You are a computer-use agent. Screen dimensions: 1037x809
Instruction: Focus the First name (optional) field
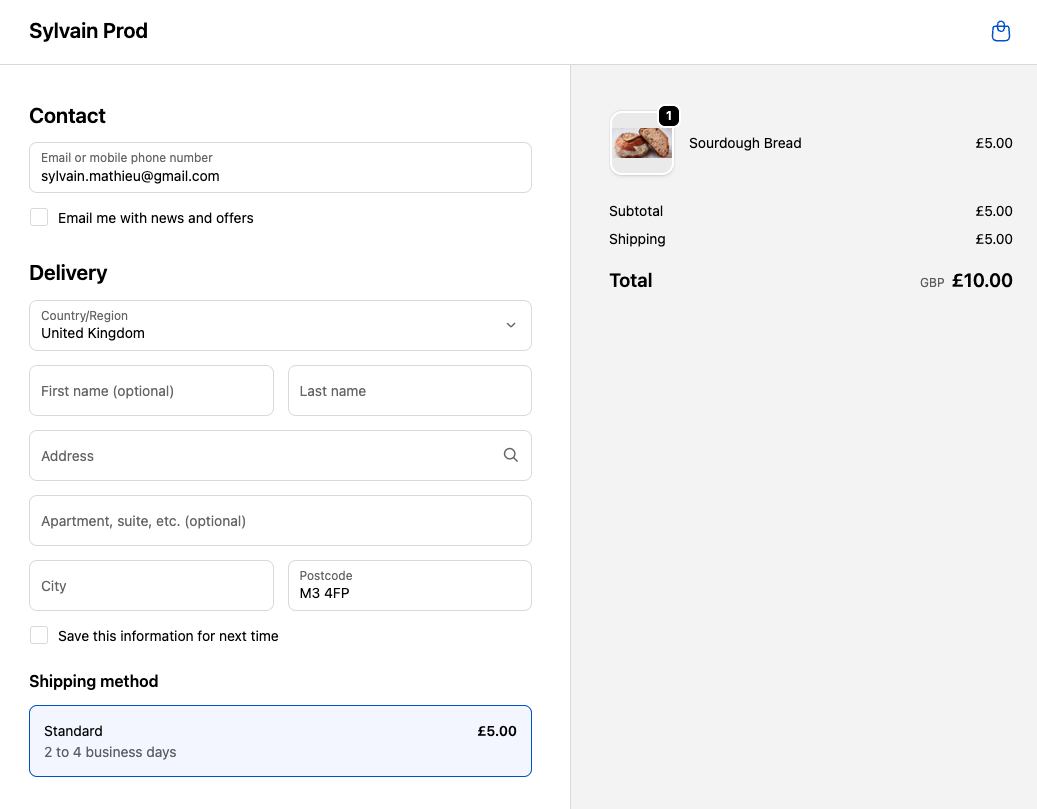(151, 390)
